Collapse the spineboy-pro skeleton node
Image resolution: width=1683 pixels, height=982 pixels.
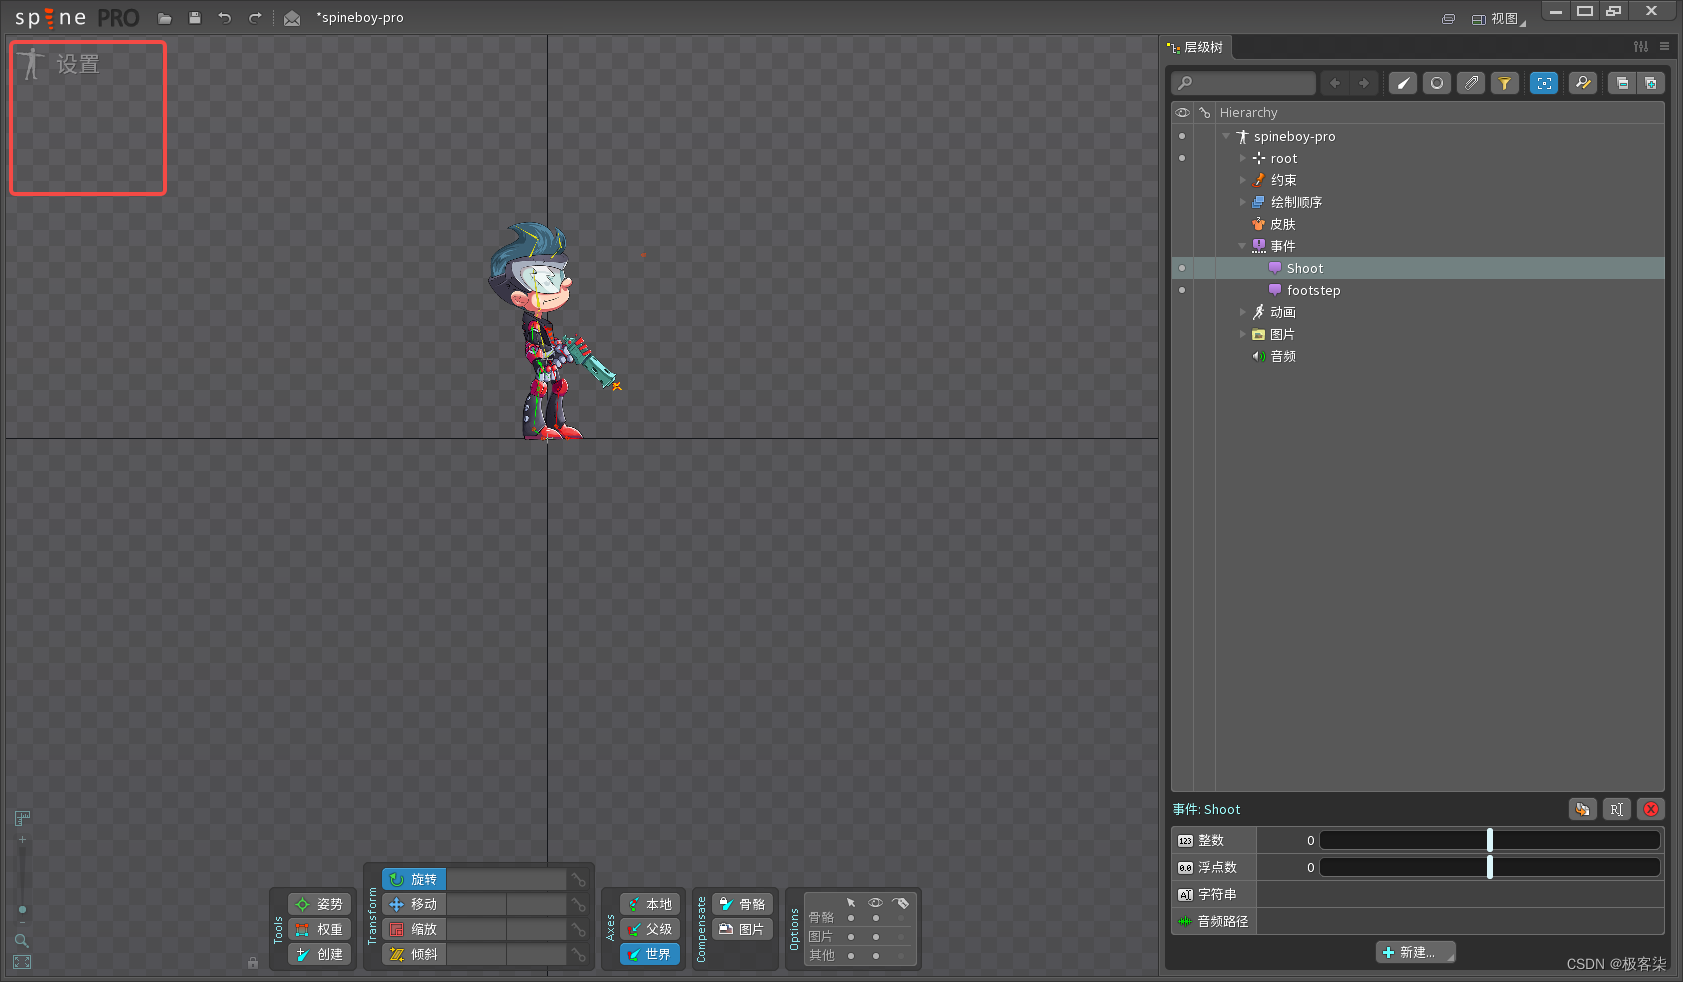[1226, 136]
